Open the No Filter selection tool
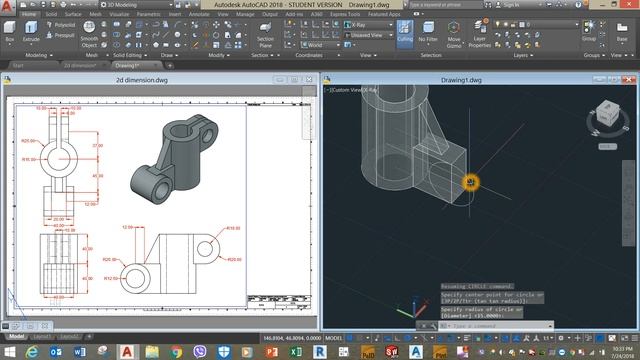640x360 pixels. click(x=428, y=32)
